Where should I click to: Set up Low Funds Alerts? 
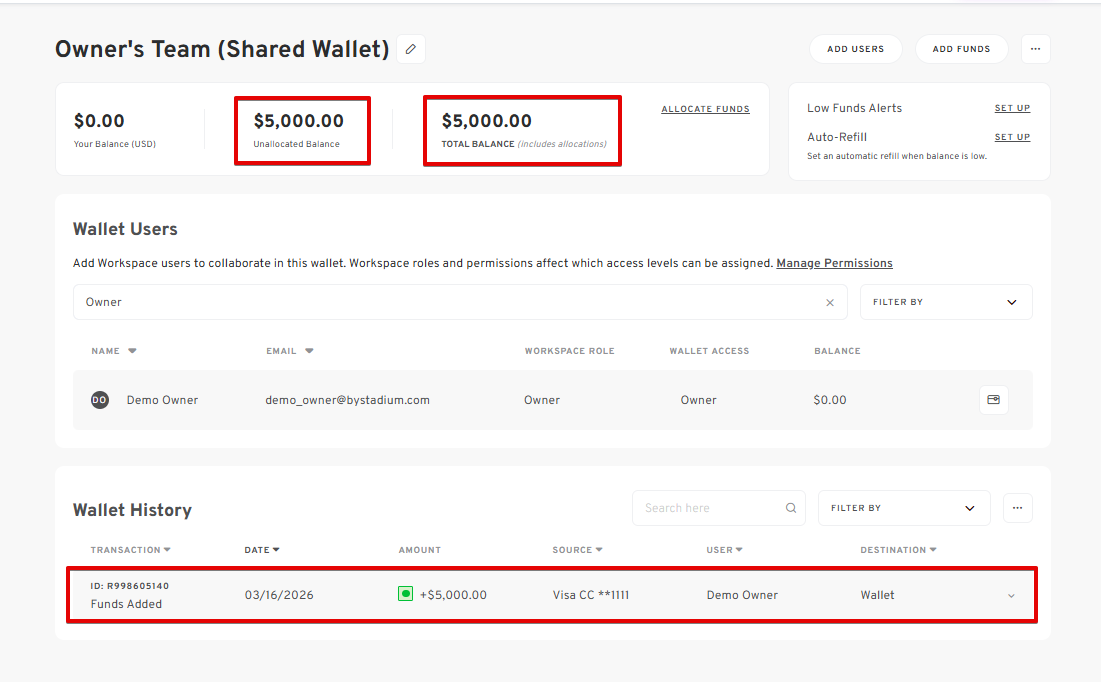(x=1011, y=108)
